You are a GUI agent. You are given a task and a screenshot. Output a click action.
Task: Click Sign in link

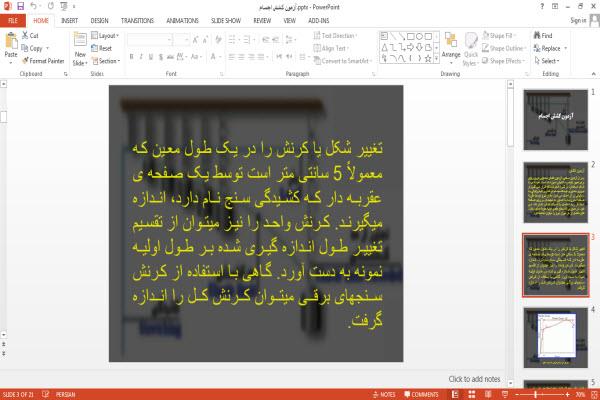(578, 21)
